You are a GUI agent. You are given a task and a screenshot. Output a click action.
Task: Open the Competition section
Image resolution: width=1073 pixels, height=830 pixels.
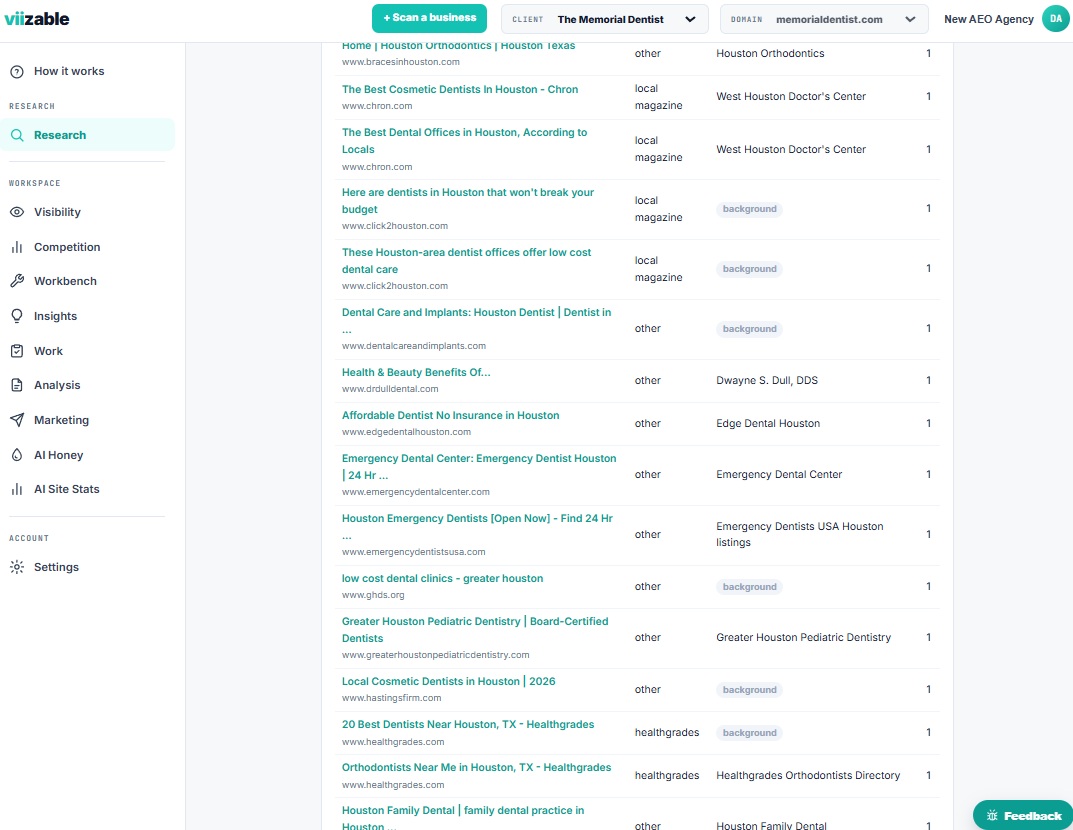(67, 247)
